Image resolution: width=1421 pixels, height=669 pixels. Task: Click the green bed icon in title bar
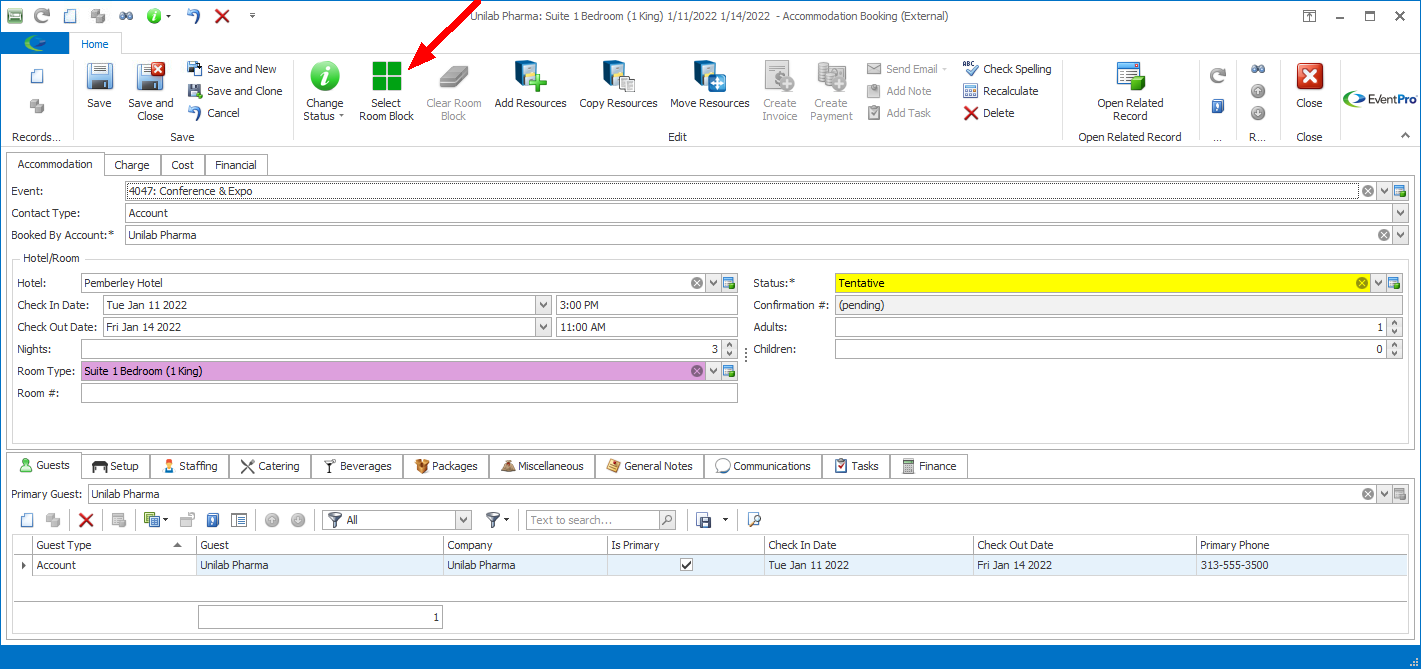point(15,16)
